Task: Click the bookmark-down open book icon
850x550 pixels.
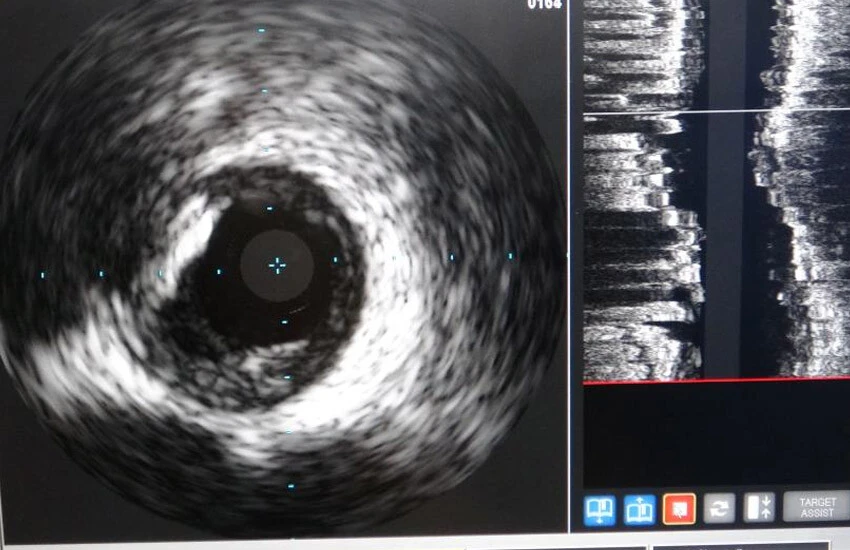Action: click(x=599, y=510)
